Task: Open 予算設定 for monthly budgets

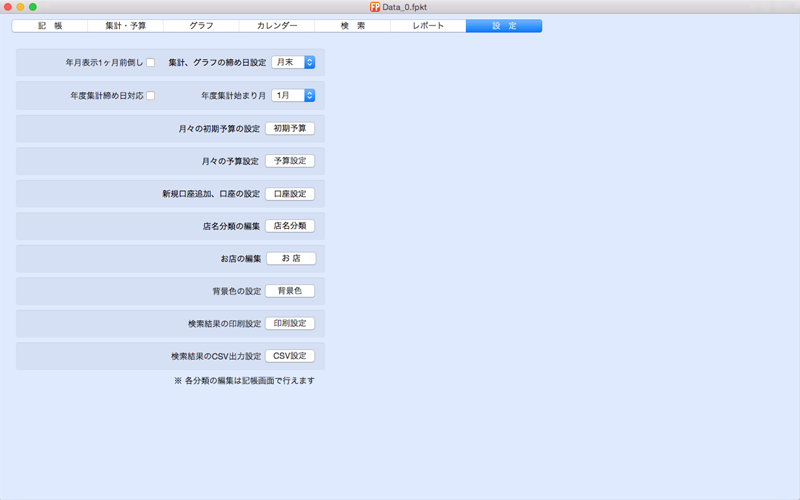Action: pos(290,161)
